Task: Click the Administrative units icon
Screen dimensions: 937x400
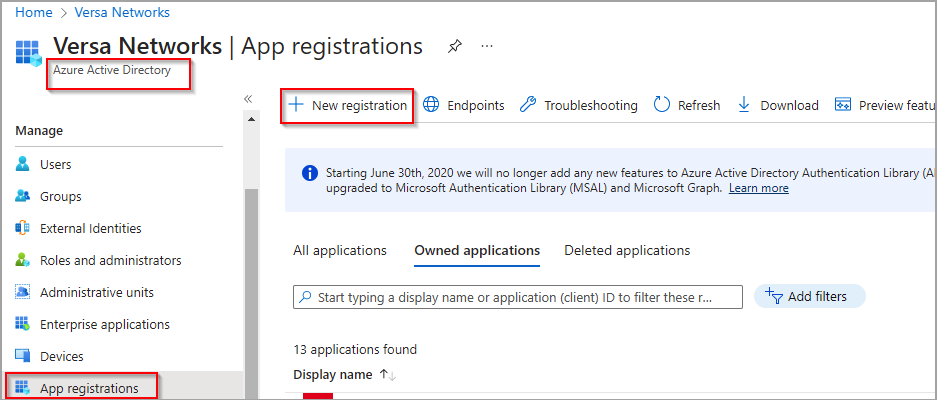Action: [23, 292]
